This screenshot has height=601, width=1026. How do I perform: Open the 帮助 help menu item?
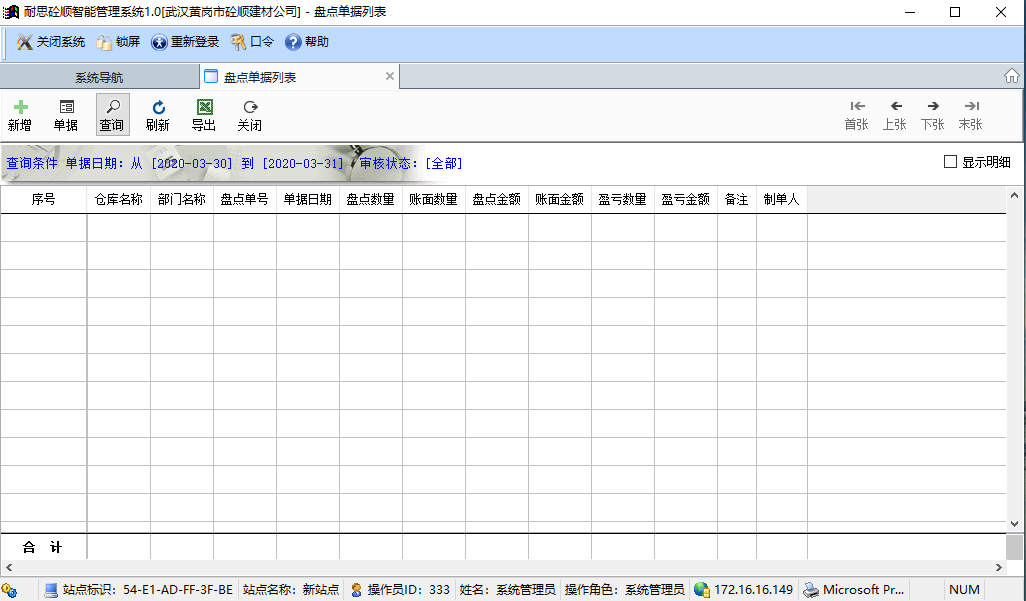(x=307, y=42)
